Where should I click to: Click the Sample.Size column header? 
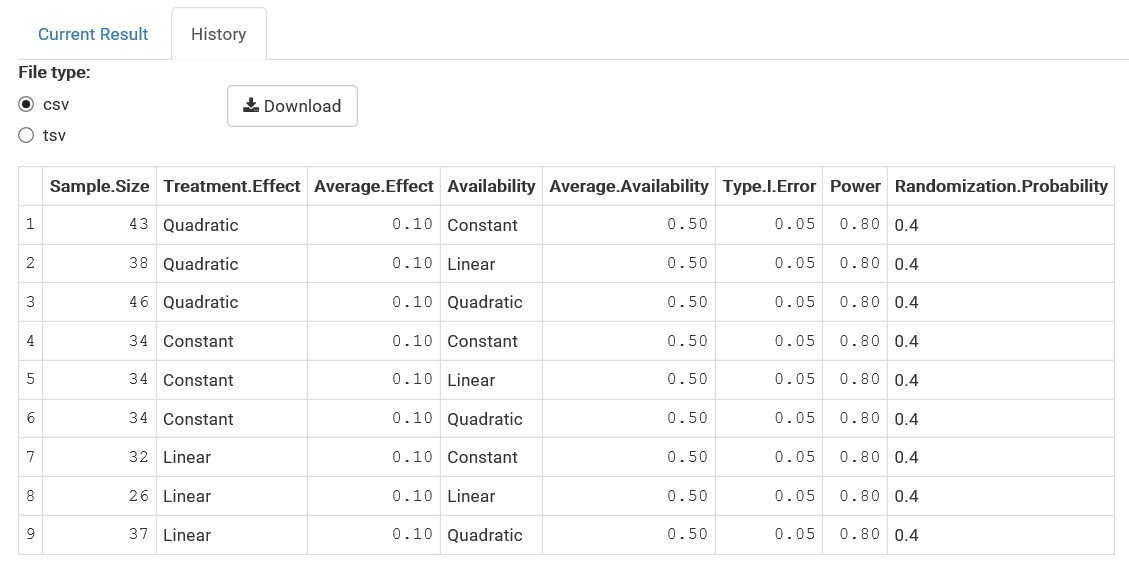[100, 186]
